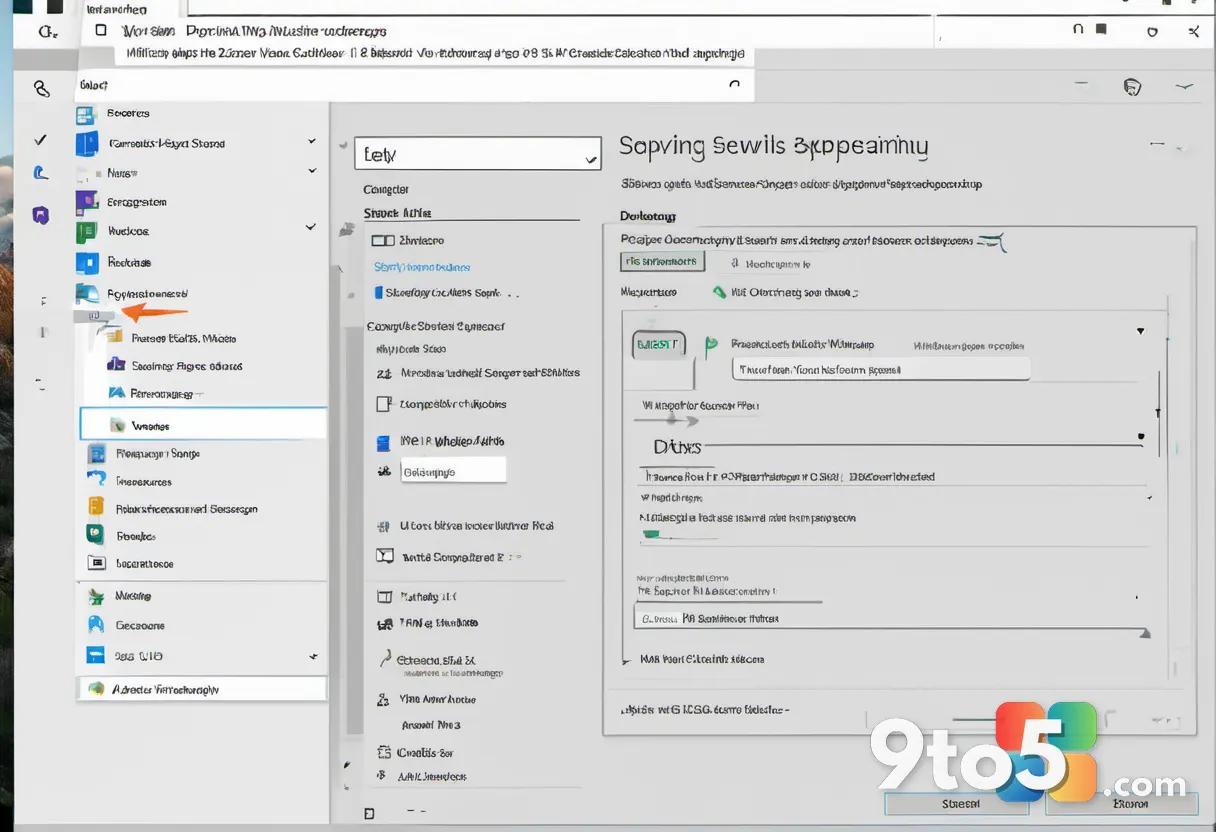Click the long text field beside the green flag

pyautogui.click(x=881, y=369)
